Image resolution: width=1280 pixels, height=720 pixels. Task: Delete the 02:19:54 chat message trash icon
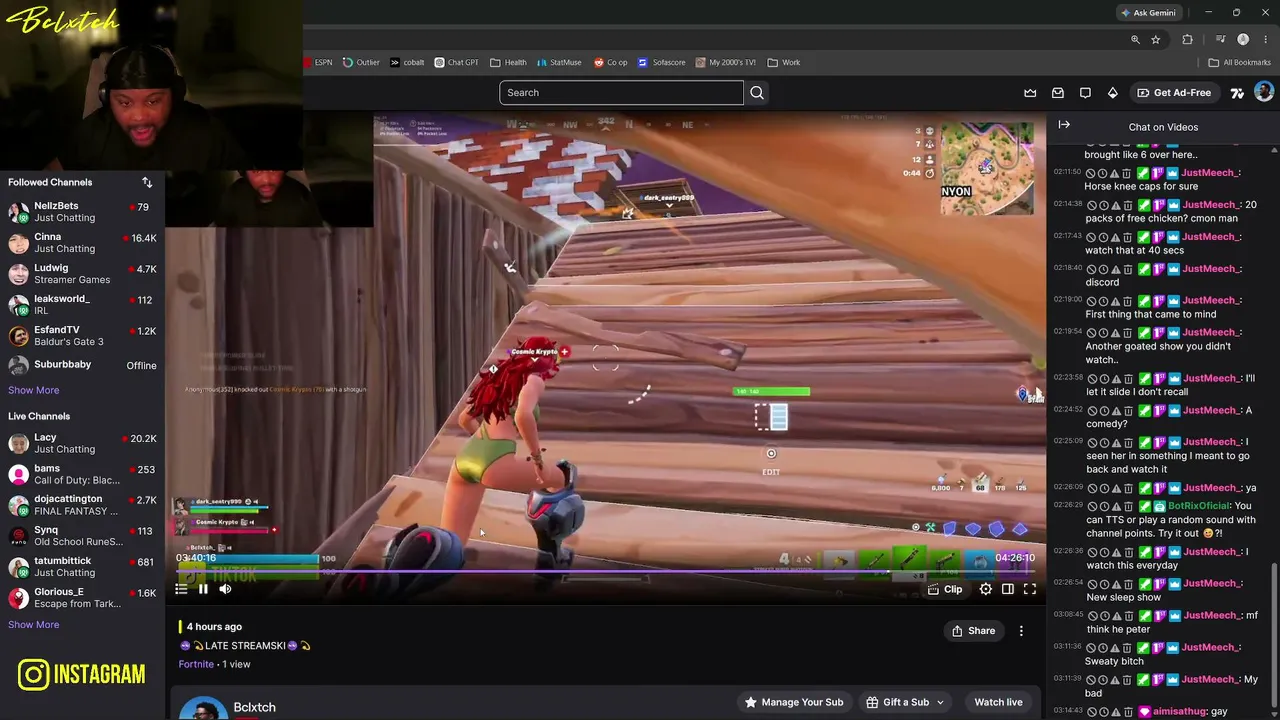click(x=1128, y=332)
